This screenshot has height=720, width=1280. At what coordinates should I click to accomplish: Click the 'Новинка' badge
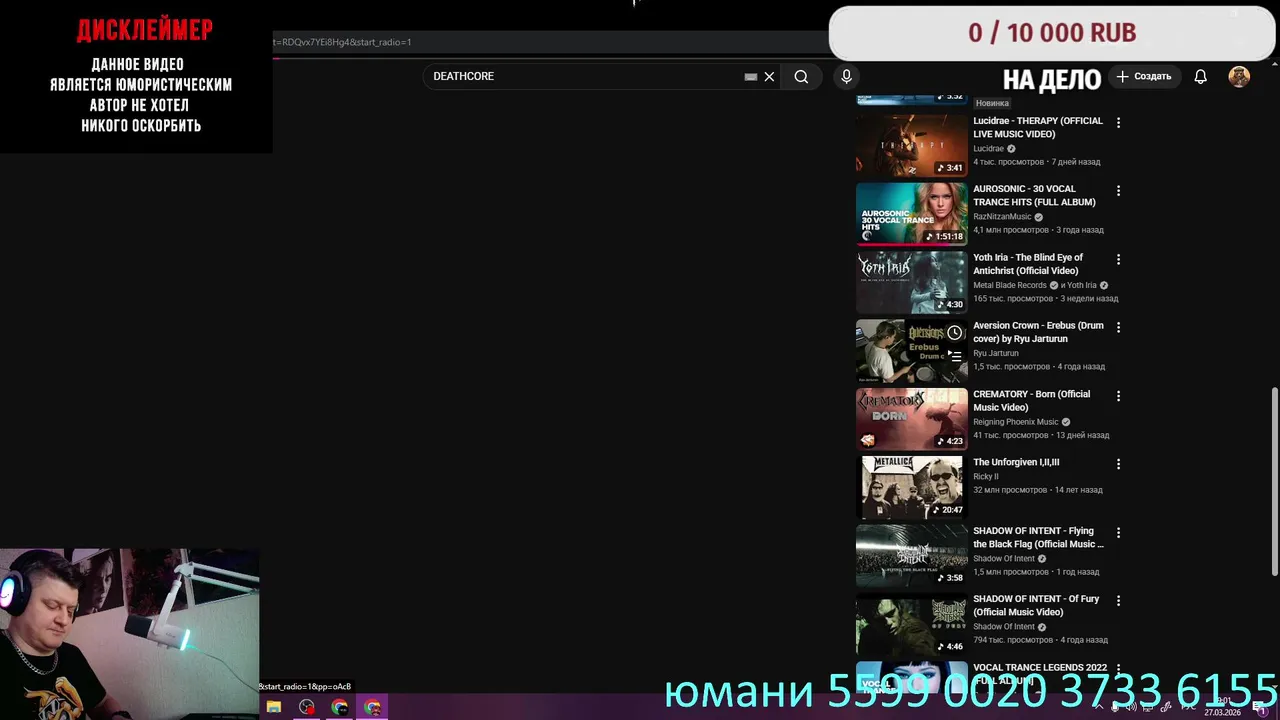tap(992, 103)
